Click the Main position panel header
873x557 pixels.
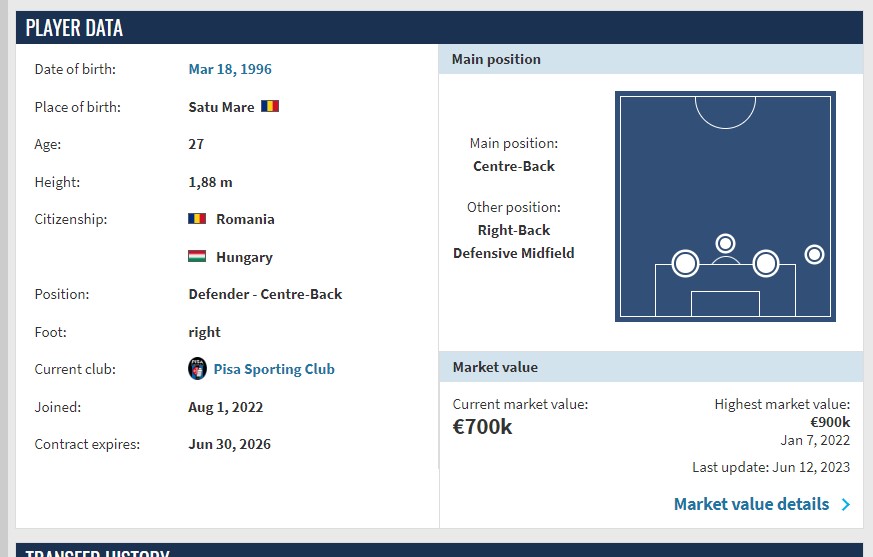[x=496, y=59]
